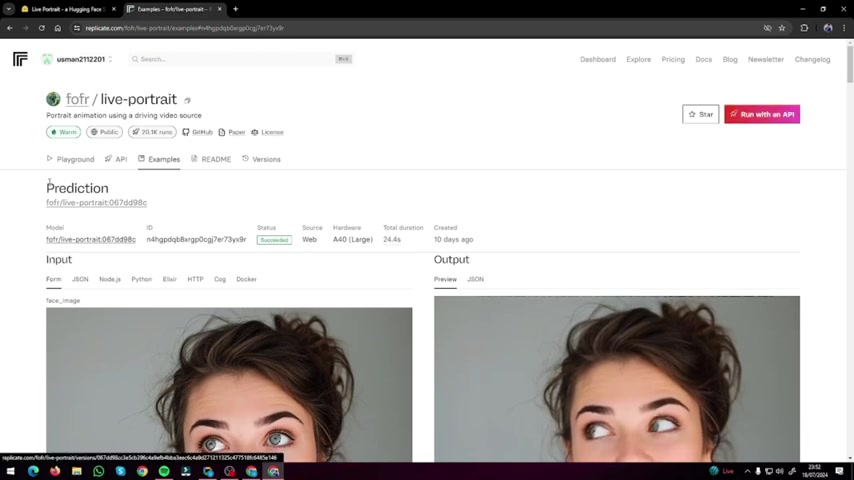Switch to the API tab

click(x=116, y=159)
